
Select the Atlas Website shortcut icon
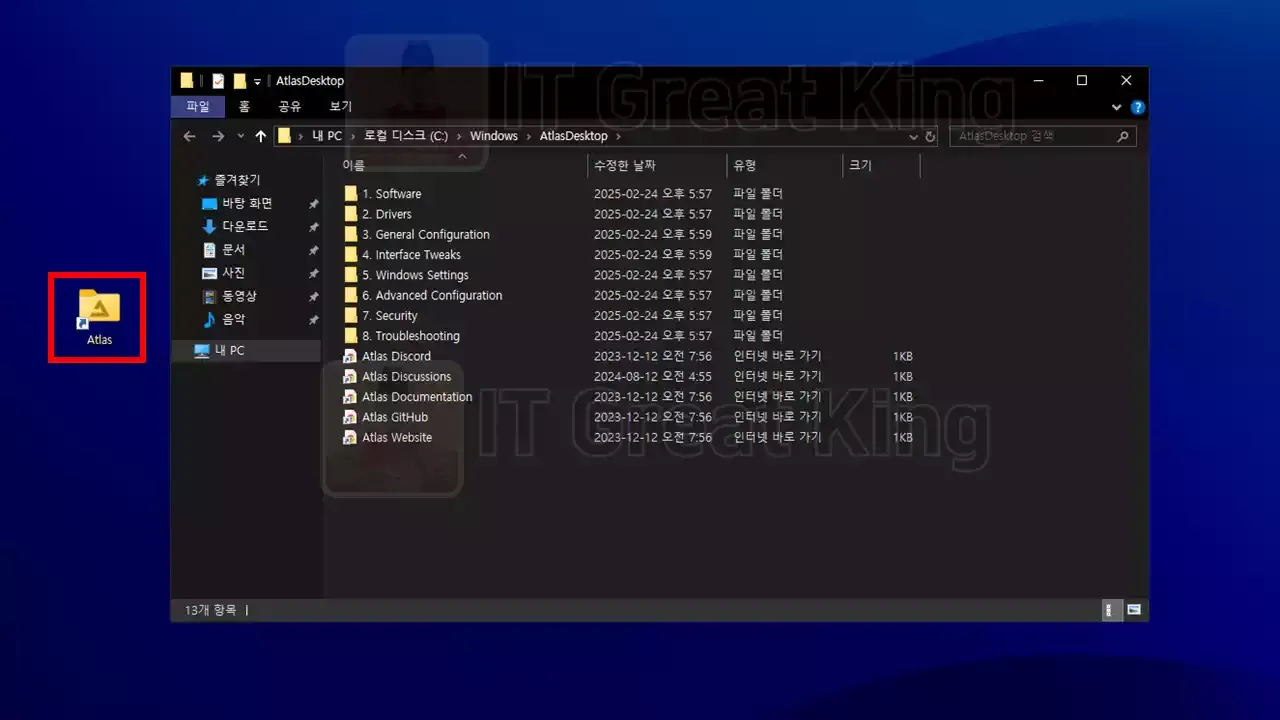pyautogui.click(x=350, y=438)
